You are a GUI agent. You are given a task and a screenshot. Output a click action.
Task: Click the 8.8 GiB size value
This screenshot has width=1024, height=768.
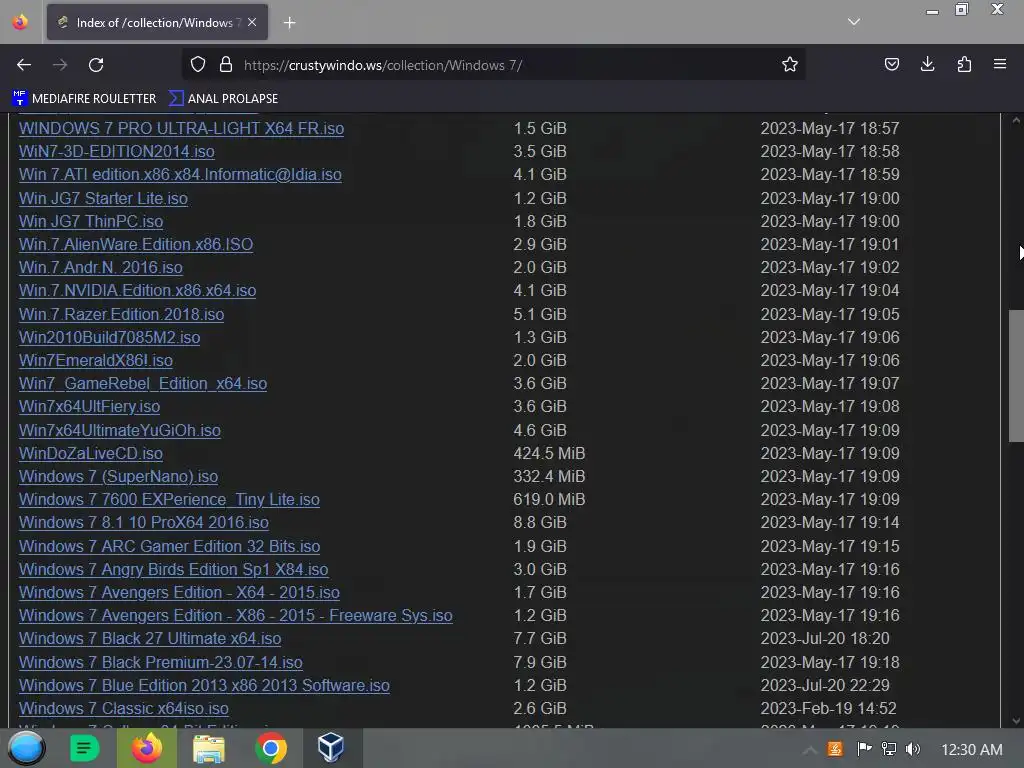(x=540, y=522)
